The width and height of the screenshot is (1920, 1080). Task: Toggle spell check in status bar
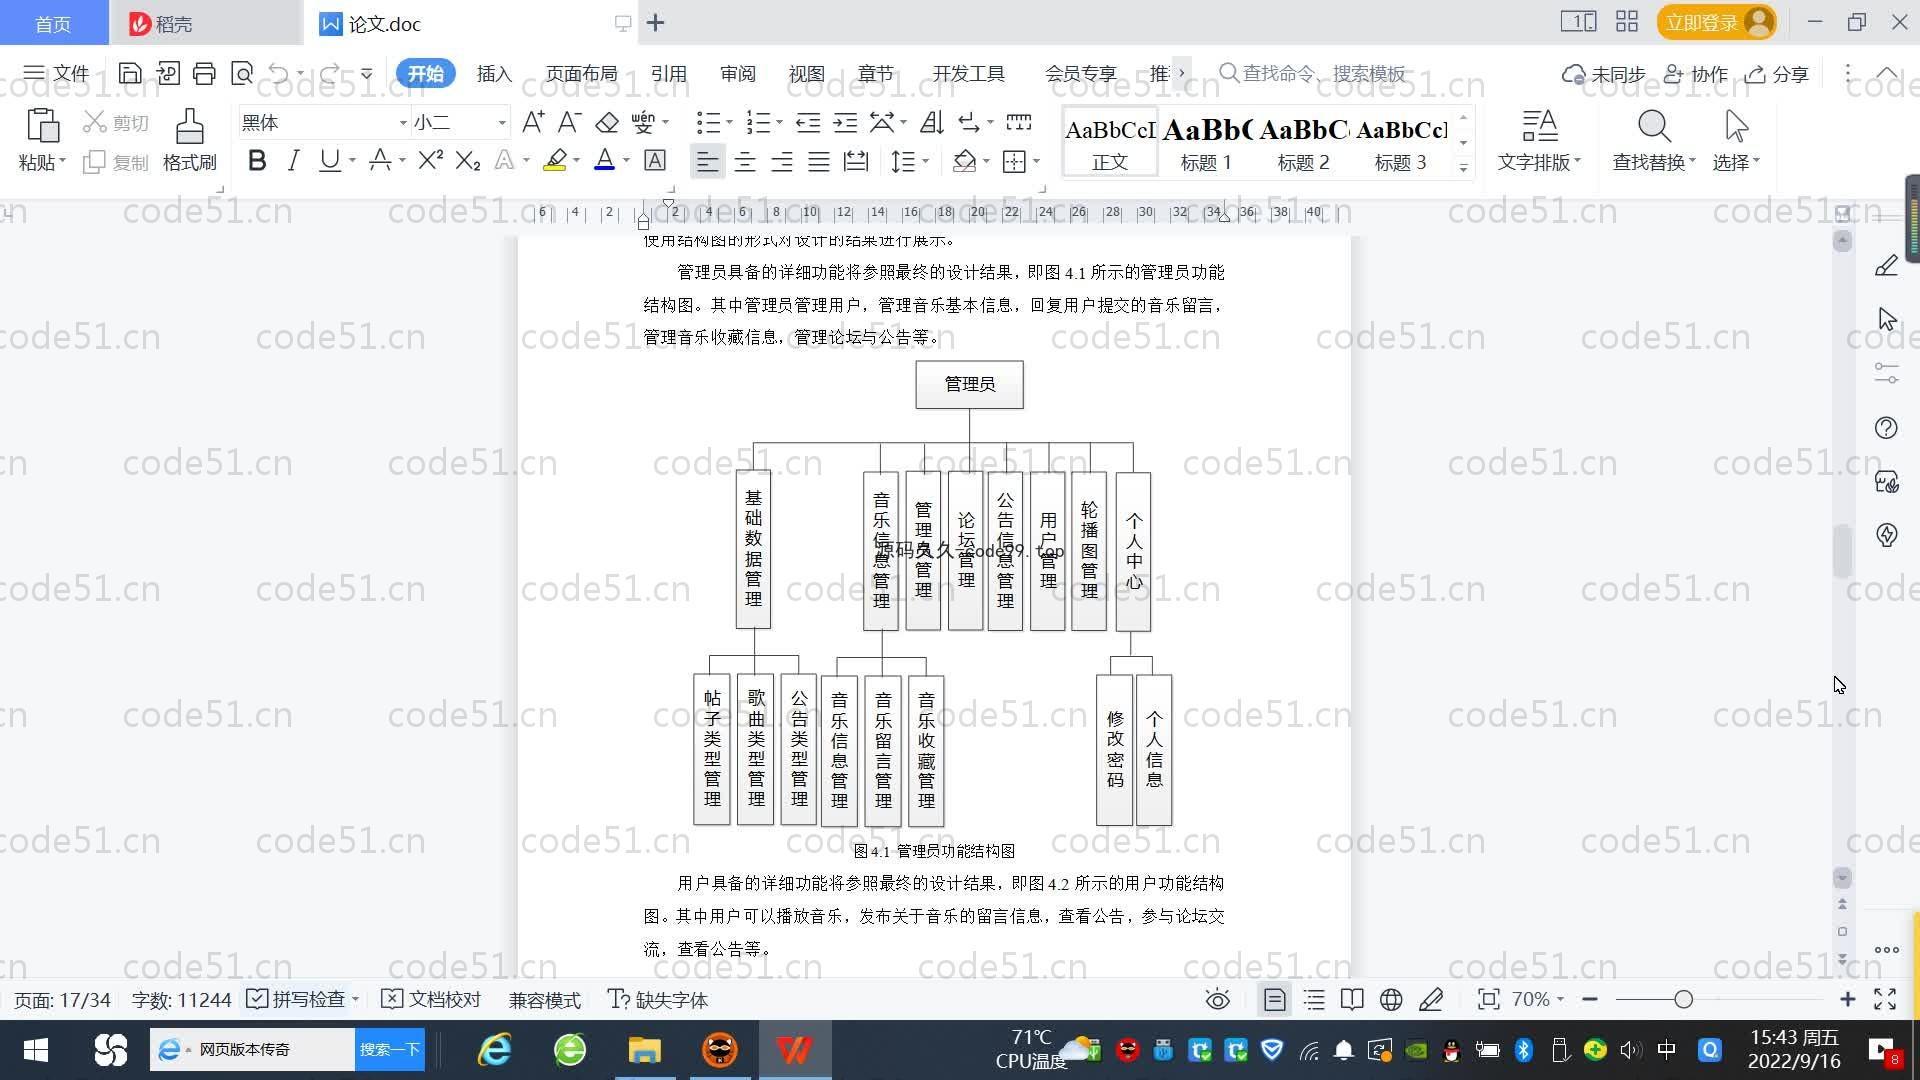pos(297,1000)
